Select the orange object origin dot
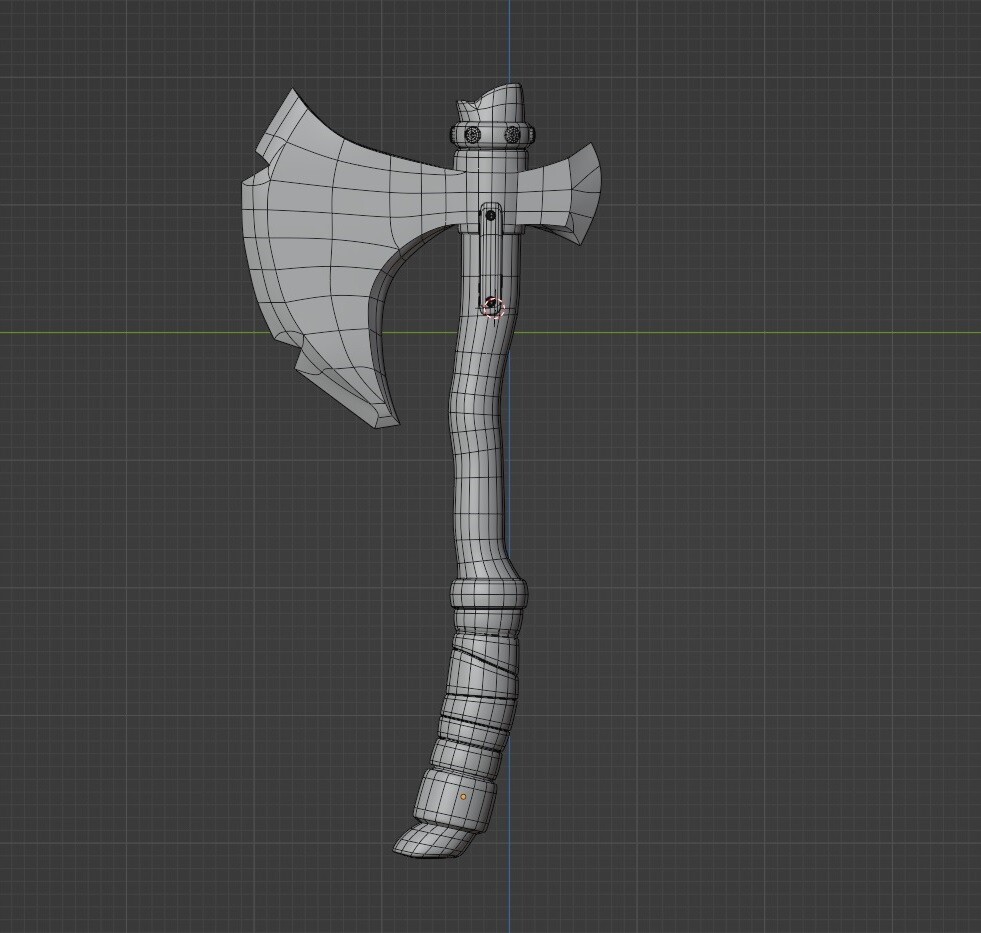Image resolution: width=981 pixels, height=933 pixels. (x=463, y=797)
